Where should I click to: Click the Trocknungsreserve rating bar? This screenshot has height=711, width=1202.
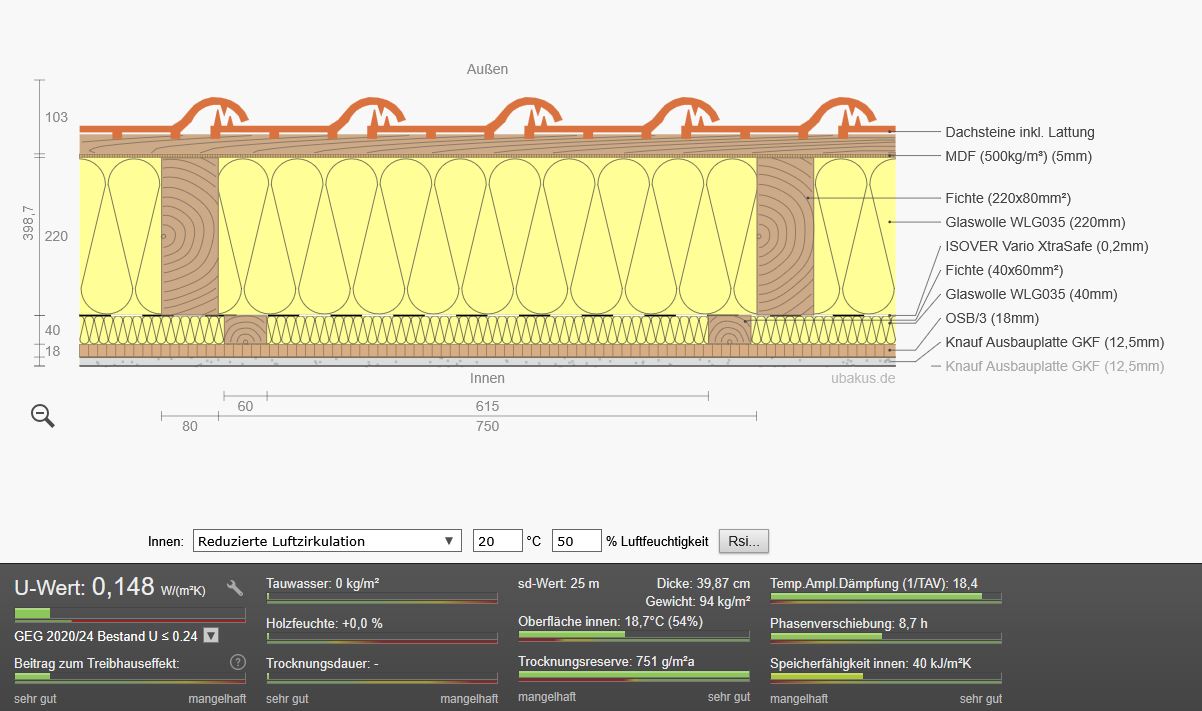pyautogui.click(x=634, y=675)
